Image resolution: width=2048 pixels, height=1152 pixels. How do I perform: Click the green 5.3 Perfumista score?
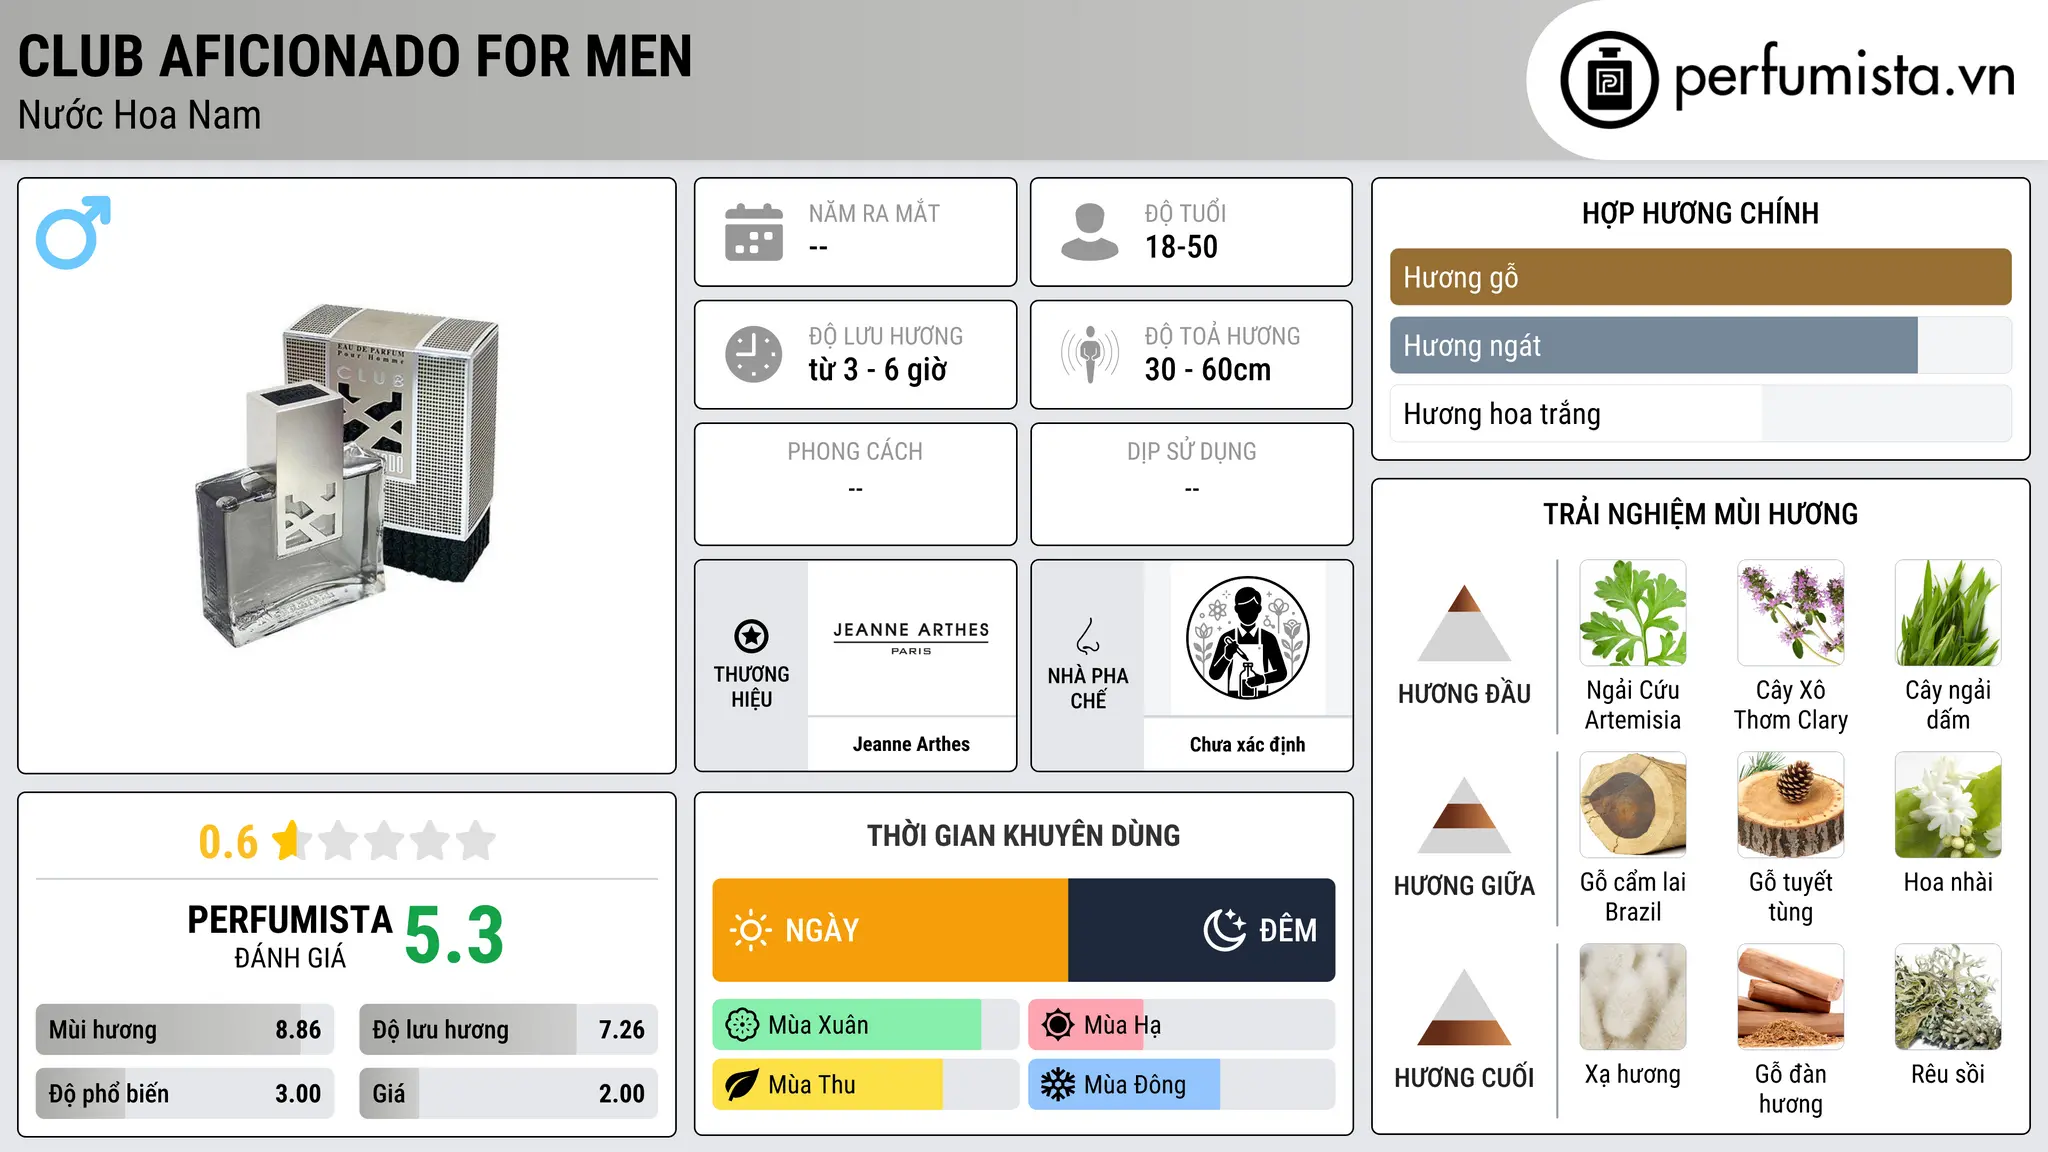(x=454, y=935)
